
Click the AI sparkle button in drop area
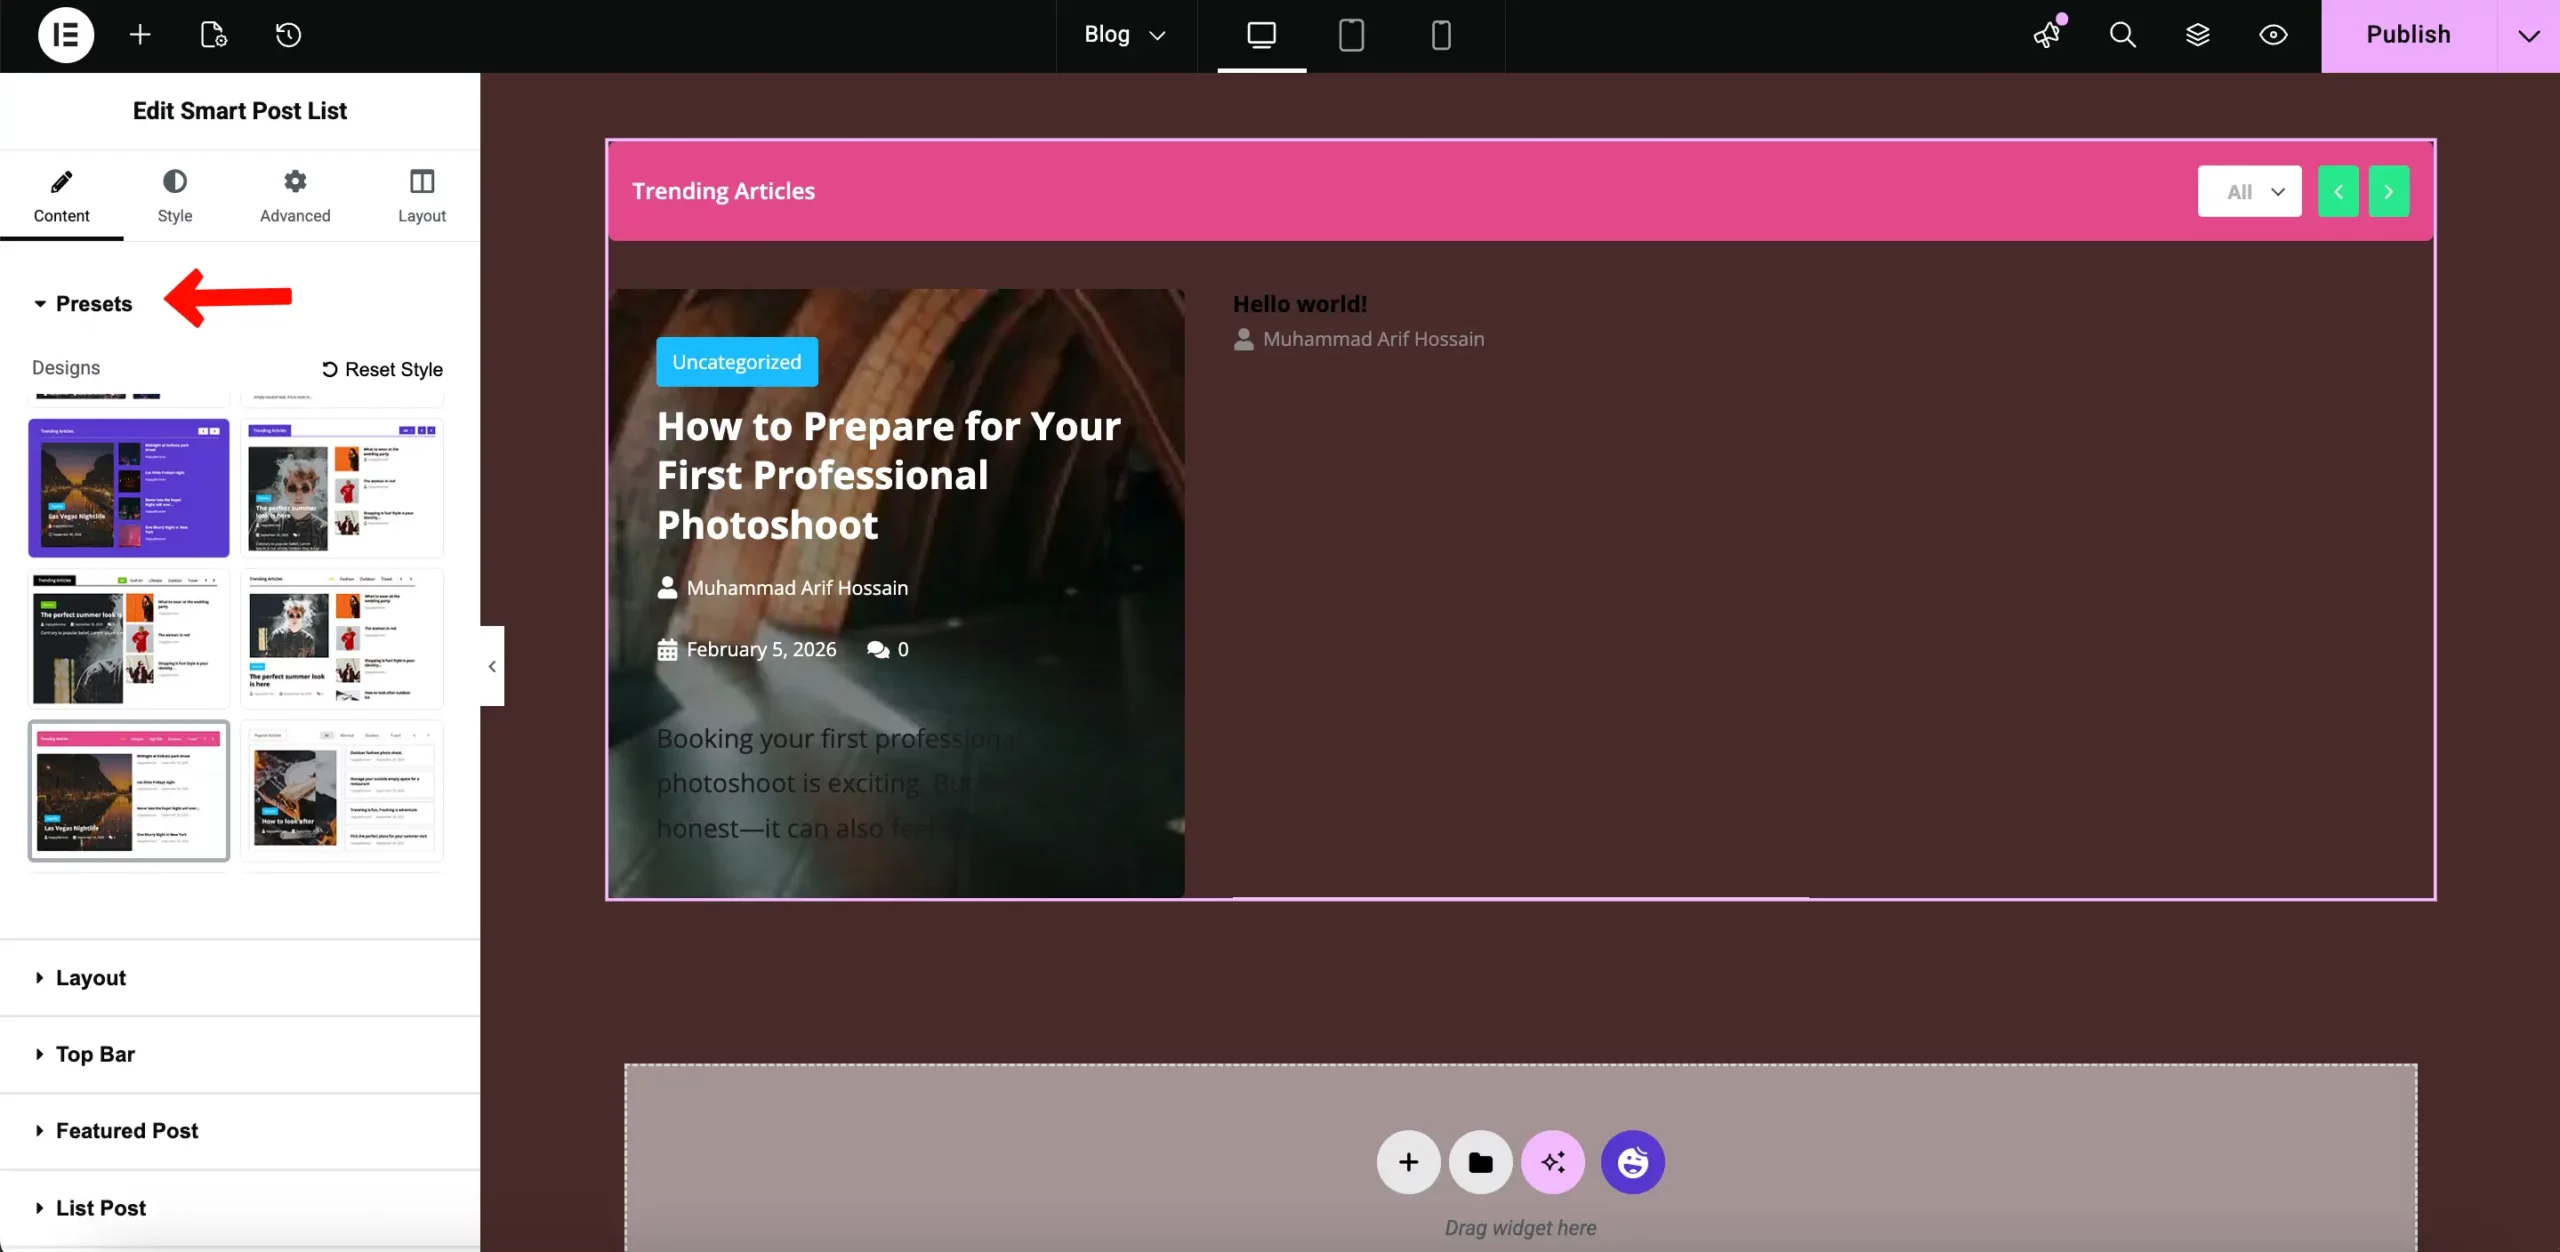click(x=1552, y=1162)
